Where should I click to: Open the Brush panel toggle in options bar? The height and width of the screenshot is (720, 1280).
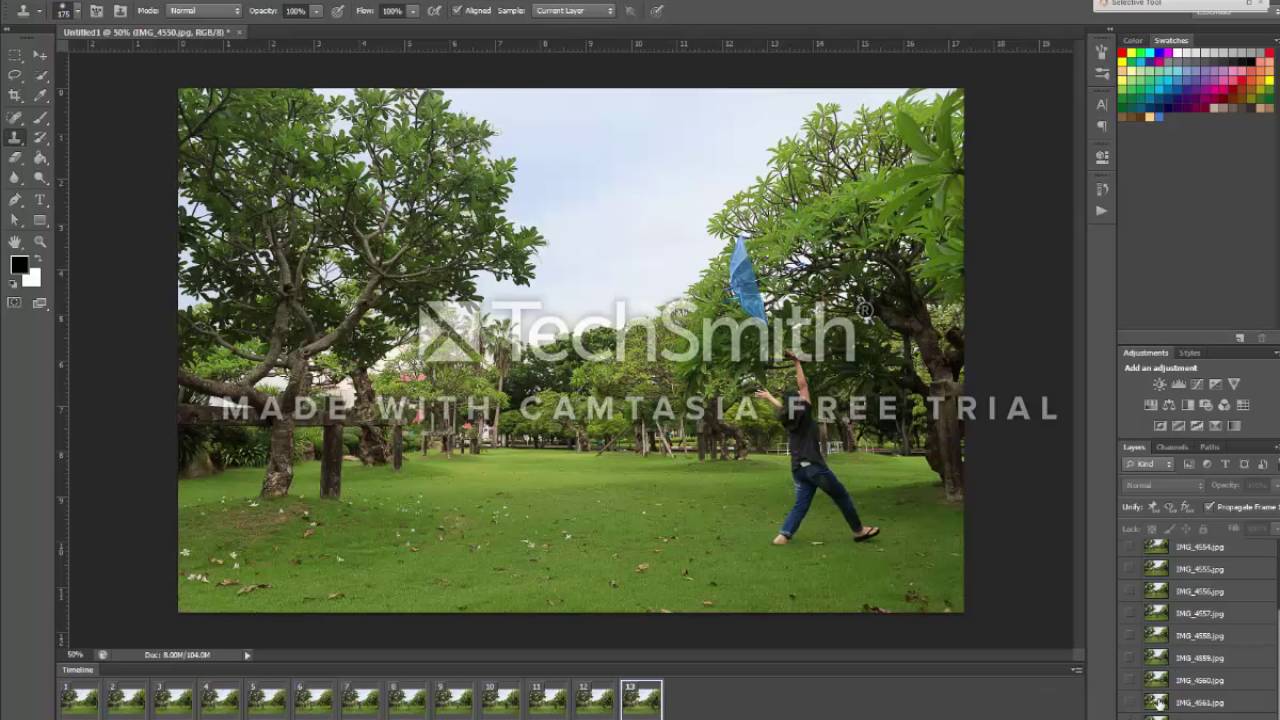[x=96, y=10]
